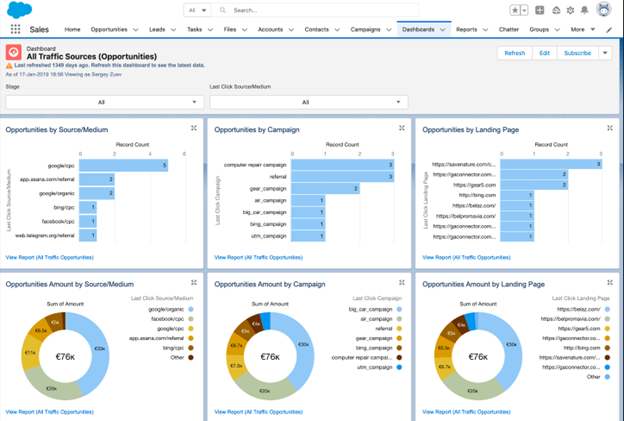Image resolution: width=624 pixels, height=421 pixels.
Task: Open the Accounts tab dropdown chevron
Action: coord(291,30)
